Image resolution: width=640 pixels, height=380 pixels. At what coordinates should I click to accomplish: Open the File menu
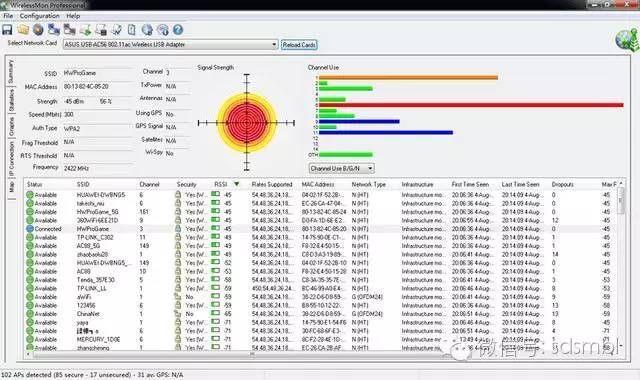coord(8,16)
